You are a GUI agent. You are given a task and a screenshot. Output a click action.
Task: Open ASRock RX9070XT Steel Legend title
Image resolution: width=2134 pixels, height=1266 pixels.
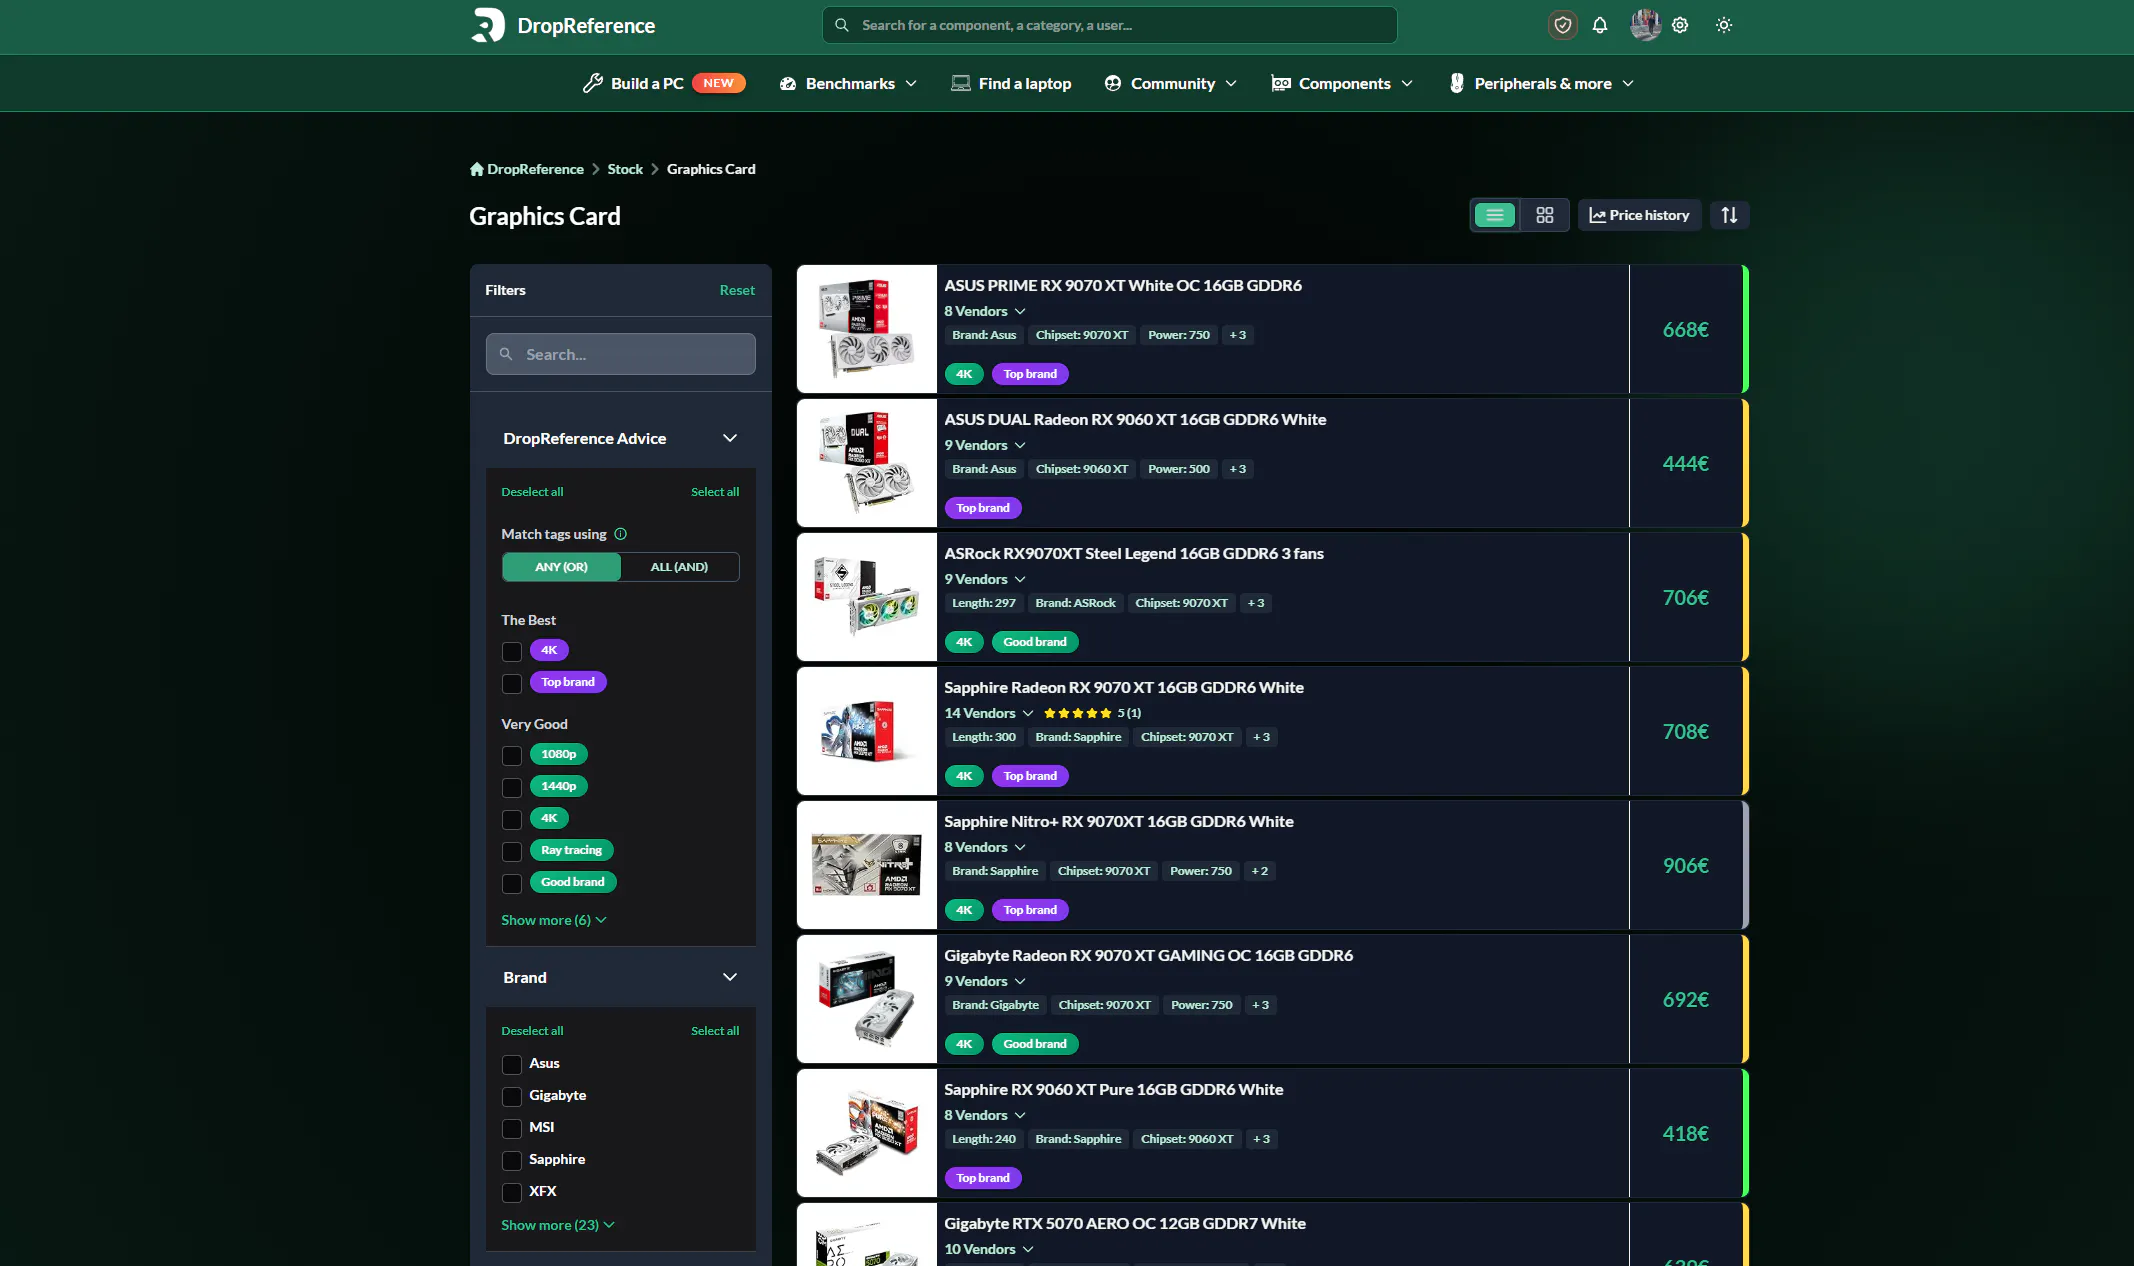point(1134,553)
